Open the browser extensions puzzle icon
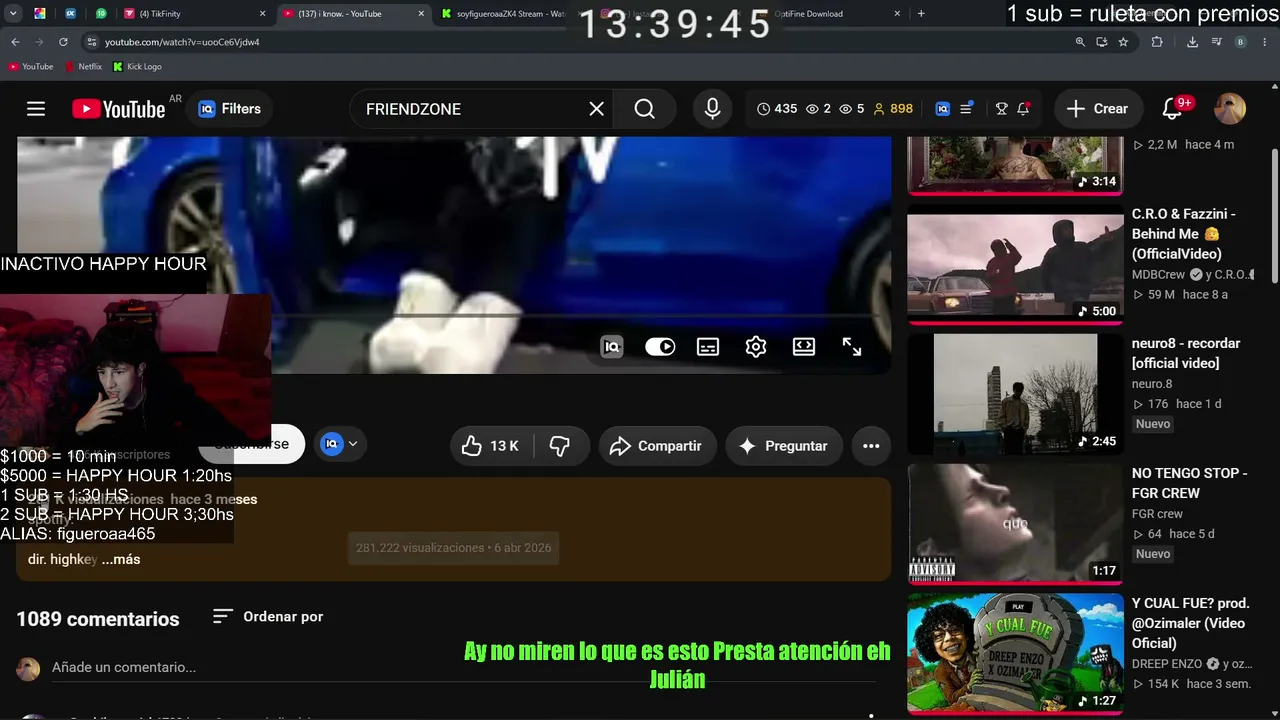 point(1157,42)
